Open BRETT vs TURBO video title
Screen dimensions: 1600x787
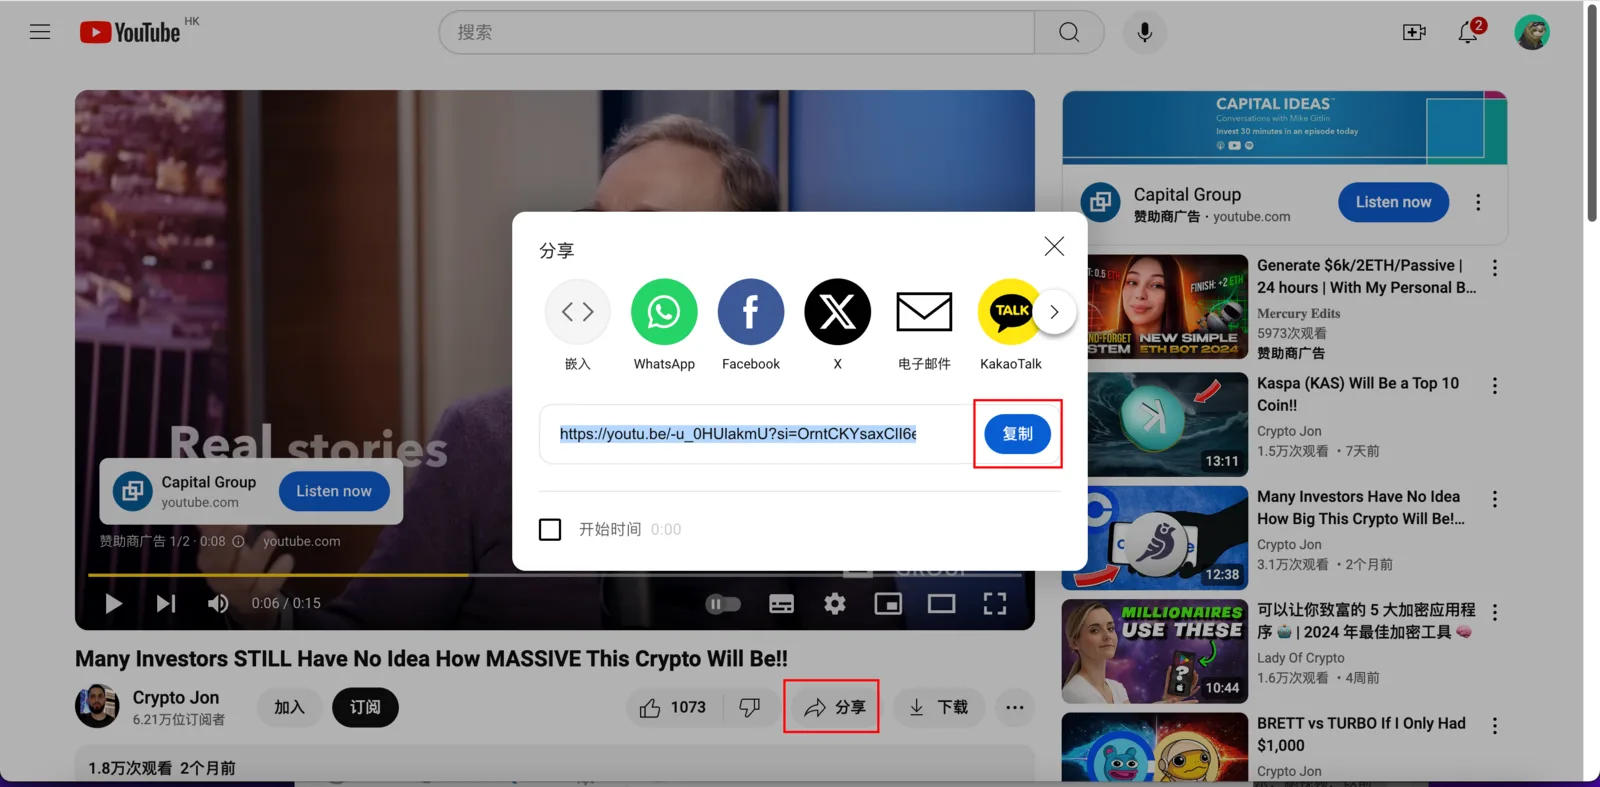(x=1361, y=734)
